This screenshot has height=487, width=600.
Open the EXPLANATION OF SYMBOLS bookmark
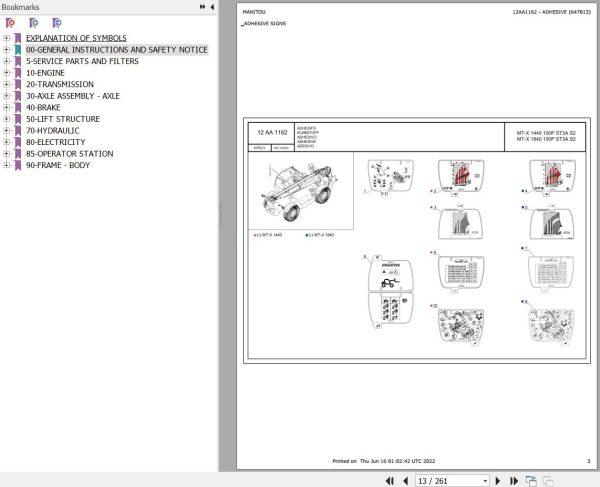[76, 38]
